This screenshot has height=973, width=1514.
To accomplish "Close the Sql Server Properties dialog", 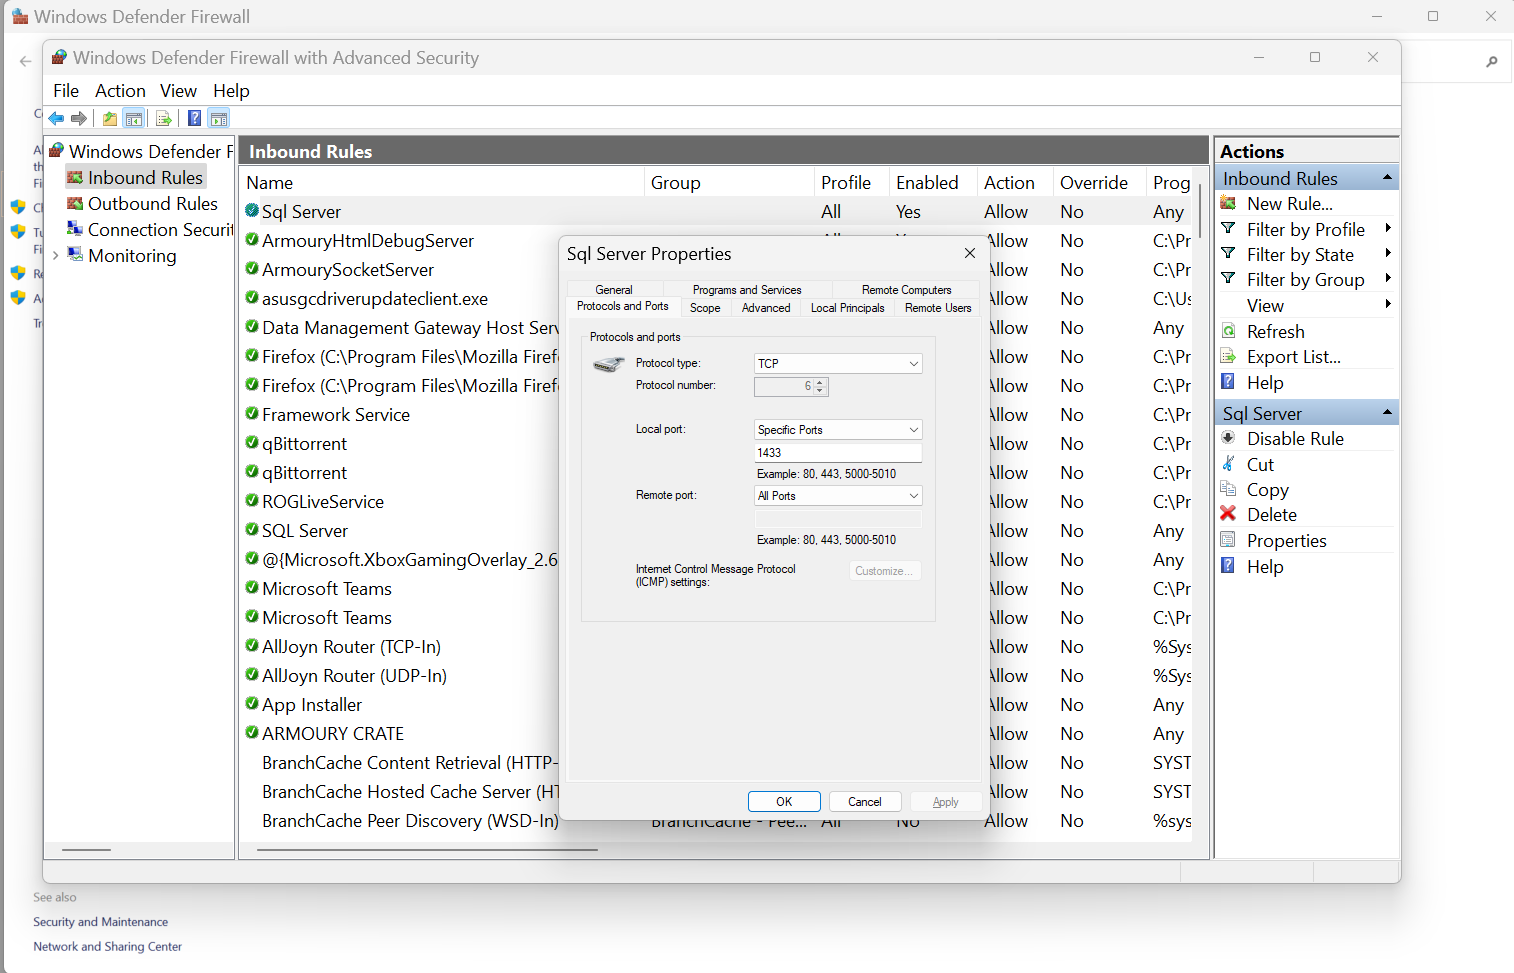I will pyautogui.click(x=969, y=253).
